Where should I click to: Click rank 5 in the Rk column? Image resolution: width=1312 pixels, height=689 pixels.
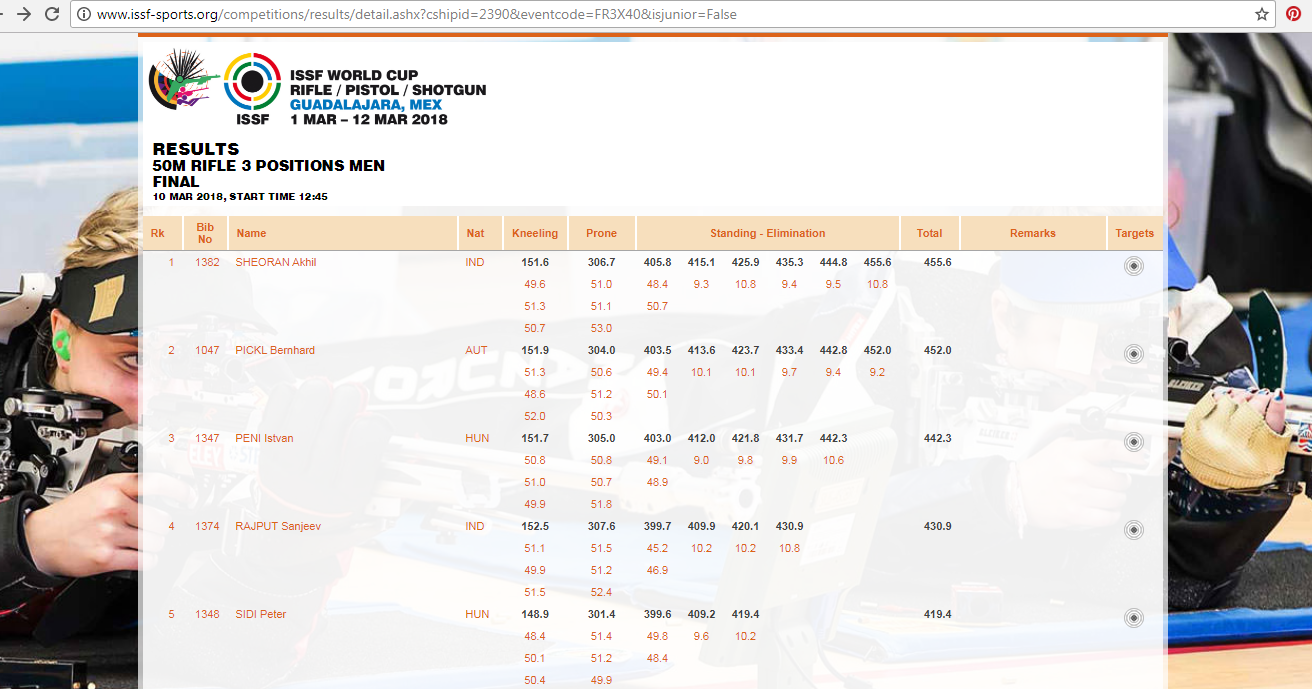click(x=171, y=614)
